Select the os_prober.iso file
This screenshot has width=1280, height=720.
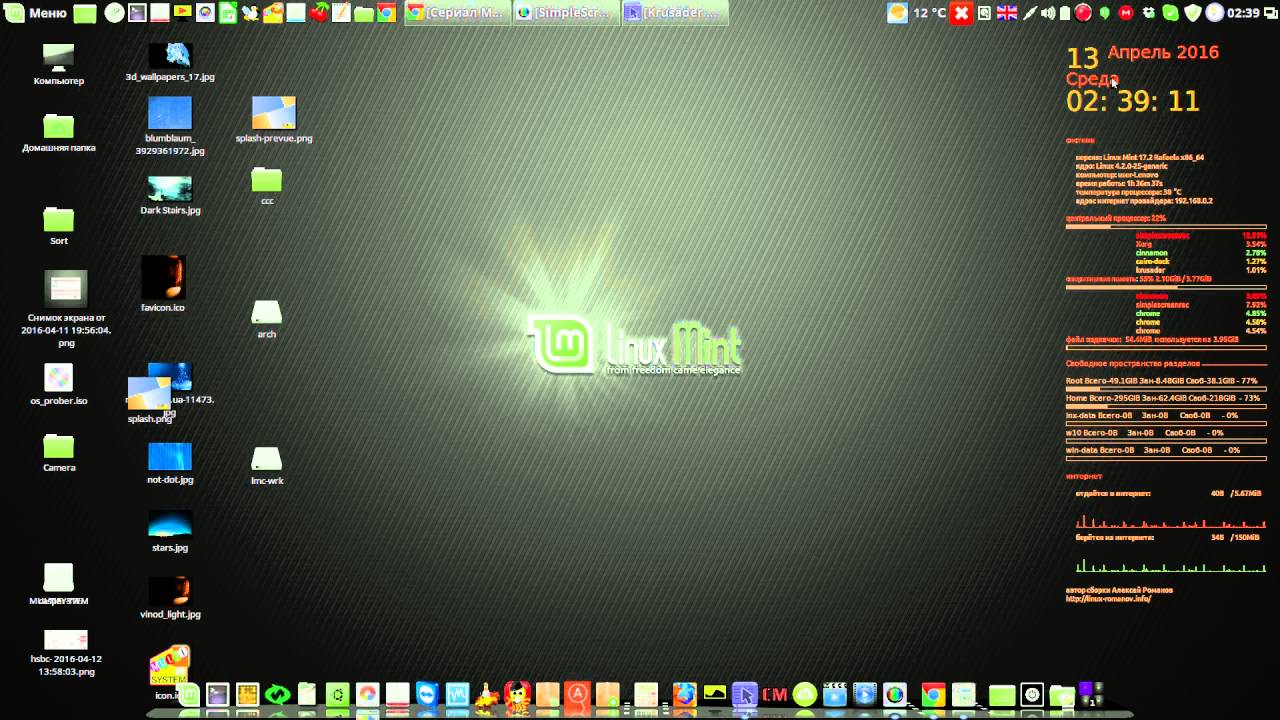(59, 385)
